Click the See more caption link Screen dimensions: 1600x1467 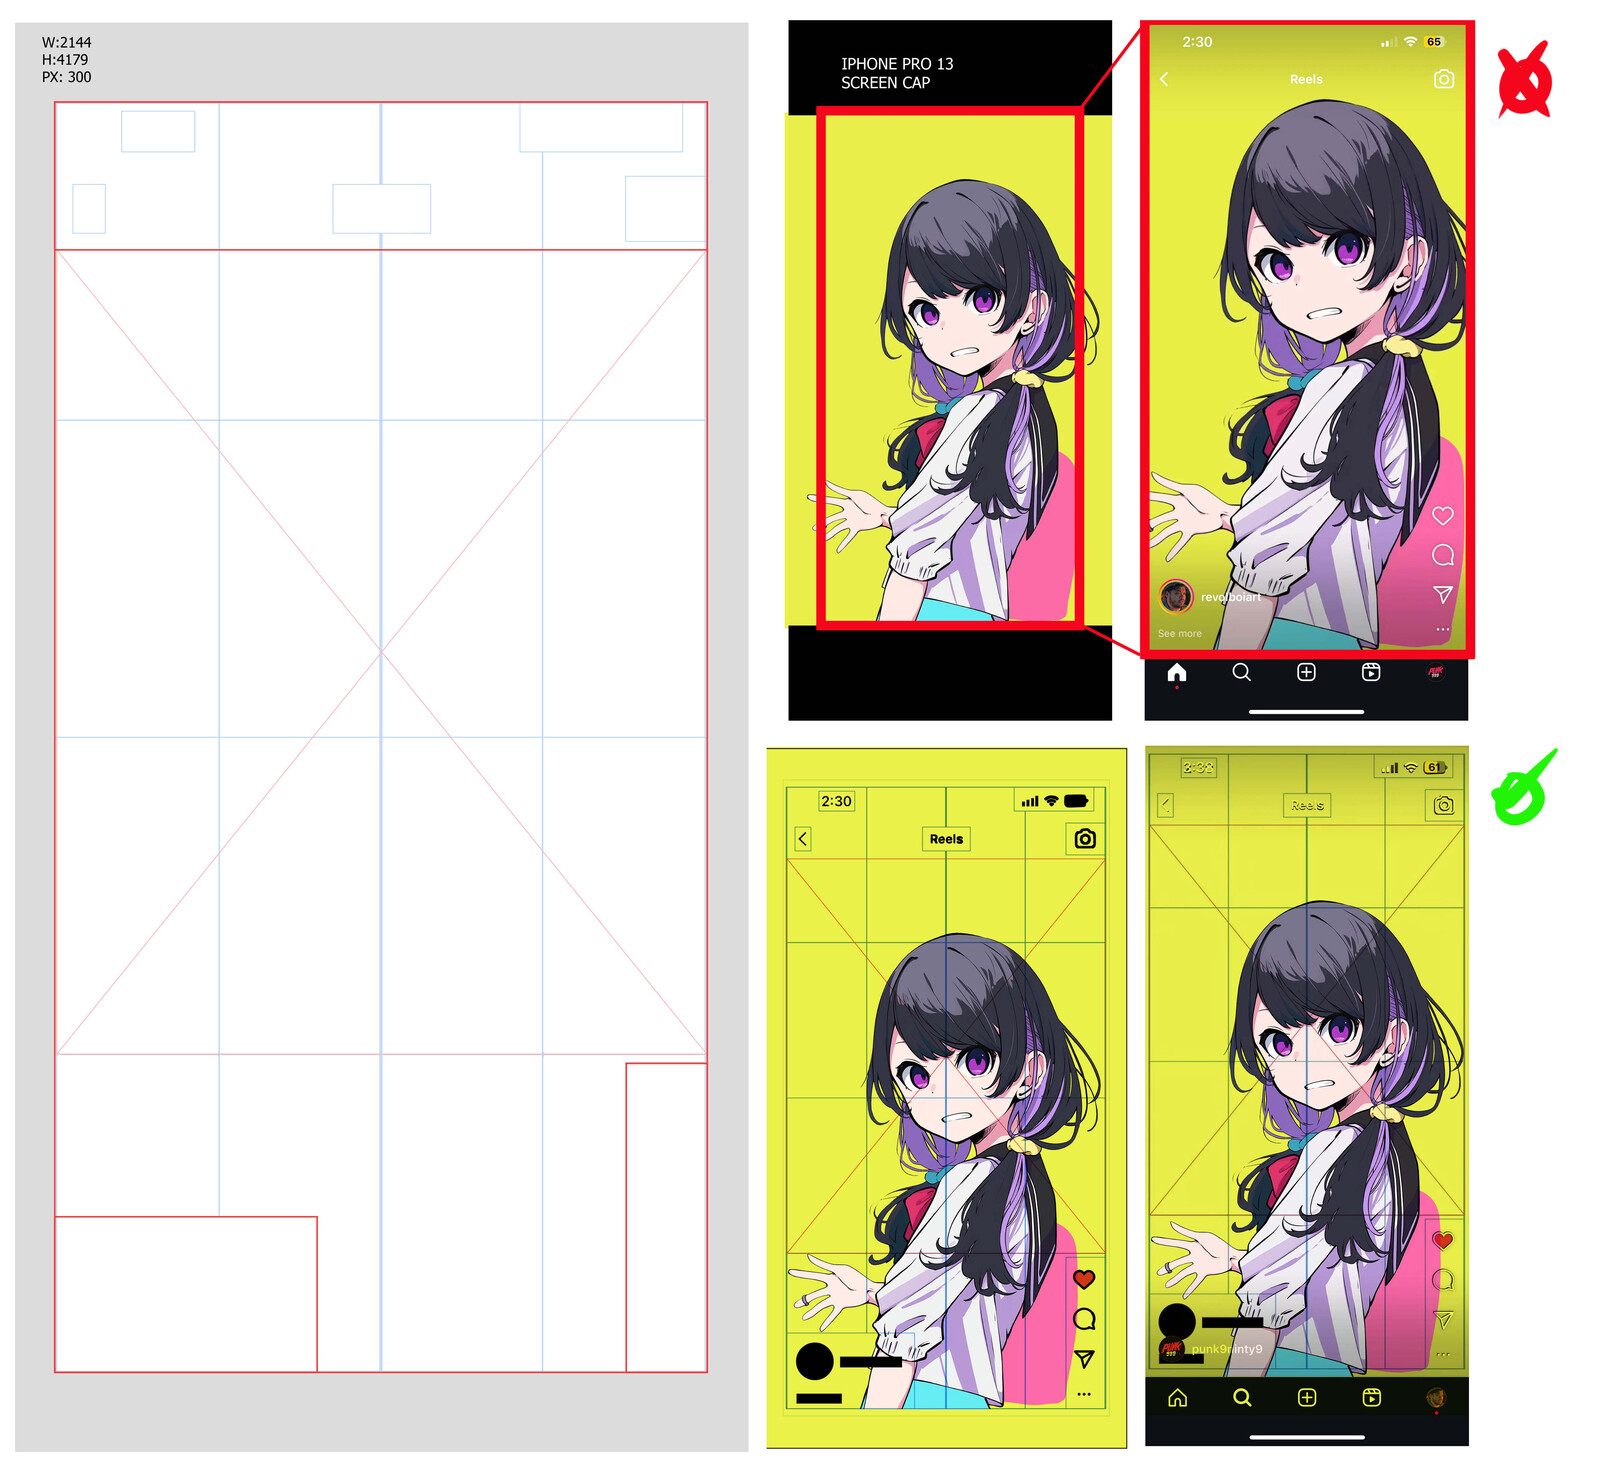[x=1179, y=633]
